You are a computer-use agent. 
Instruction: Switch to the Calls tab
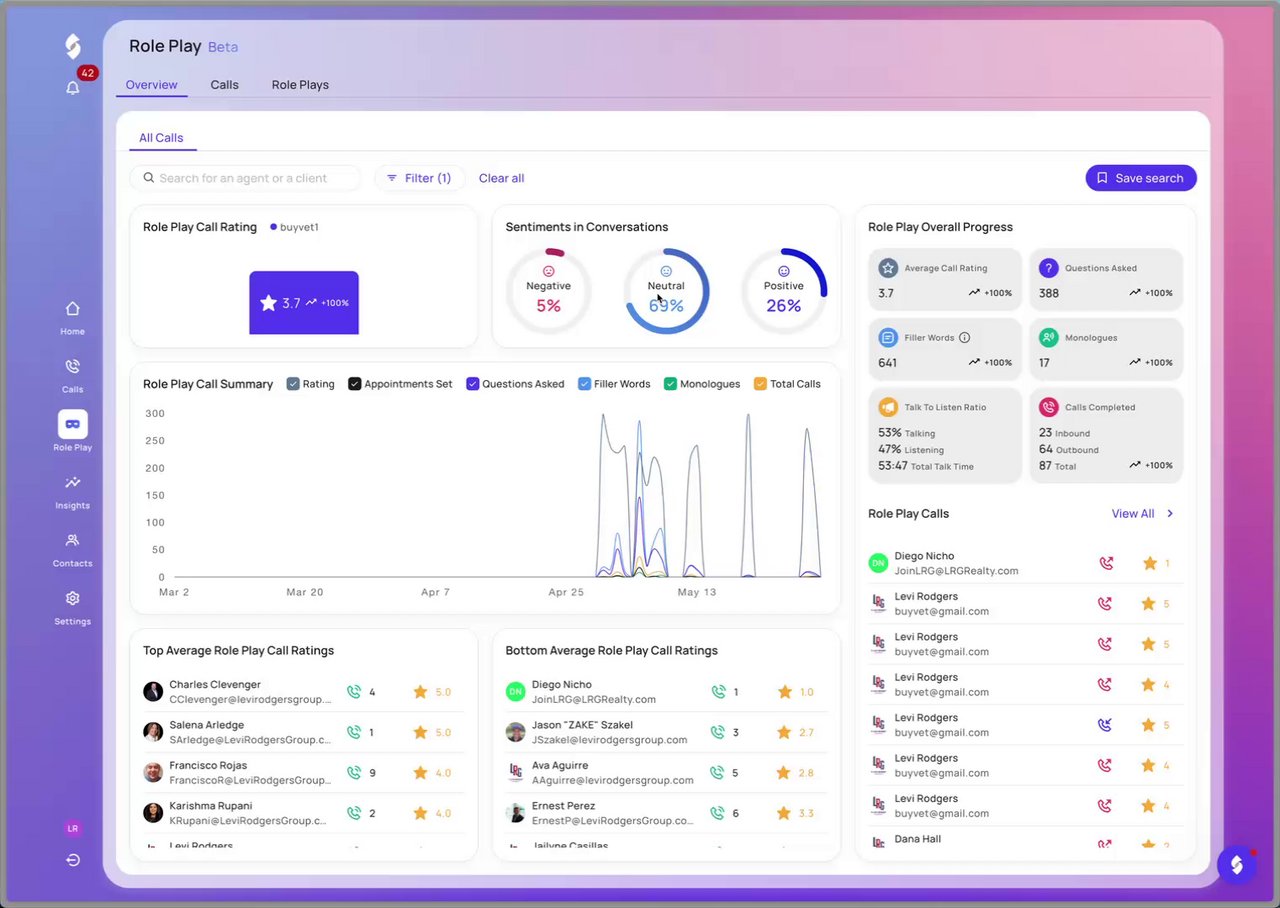pos(225,85)
